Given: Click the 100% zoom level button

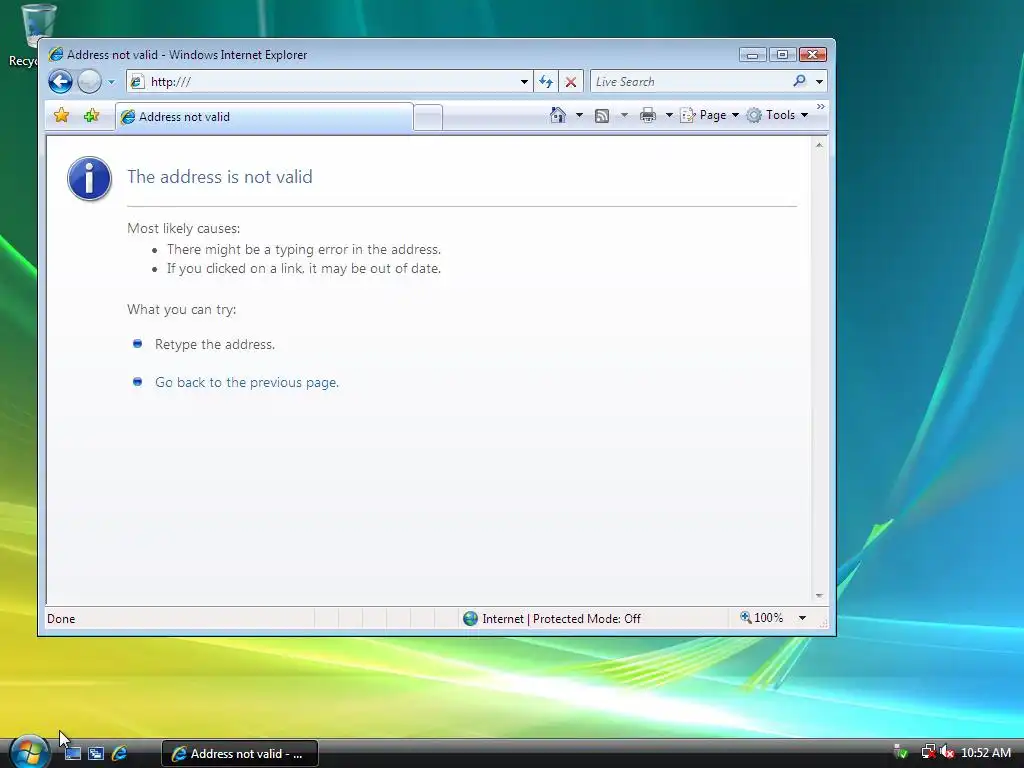Looking at the screenshot, I should point(761,618).
